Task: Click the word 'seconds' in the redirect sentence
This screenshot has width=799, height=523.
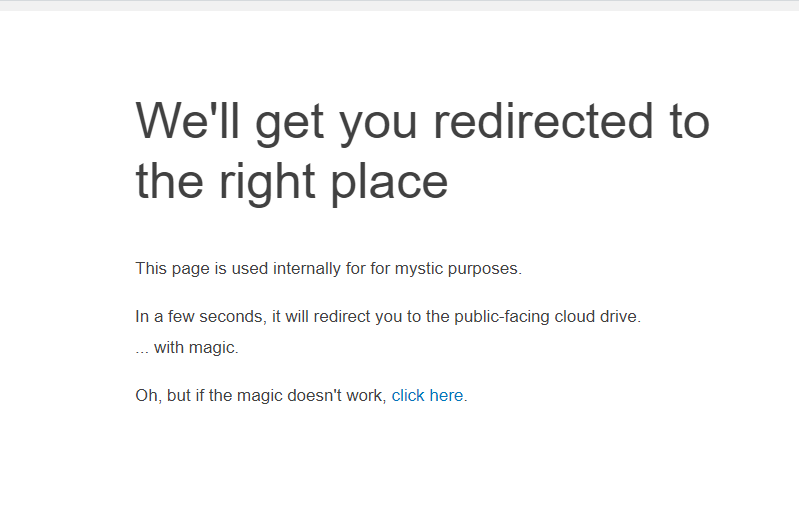Action: [231, 317]
